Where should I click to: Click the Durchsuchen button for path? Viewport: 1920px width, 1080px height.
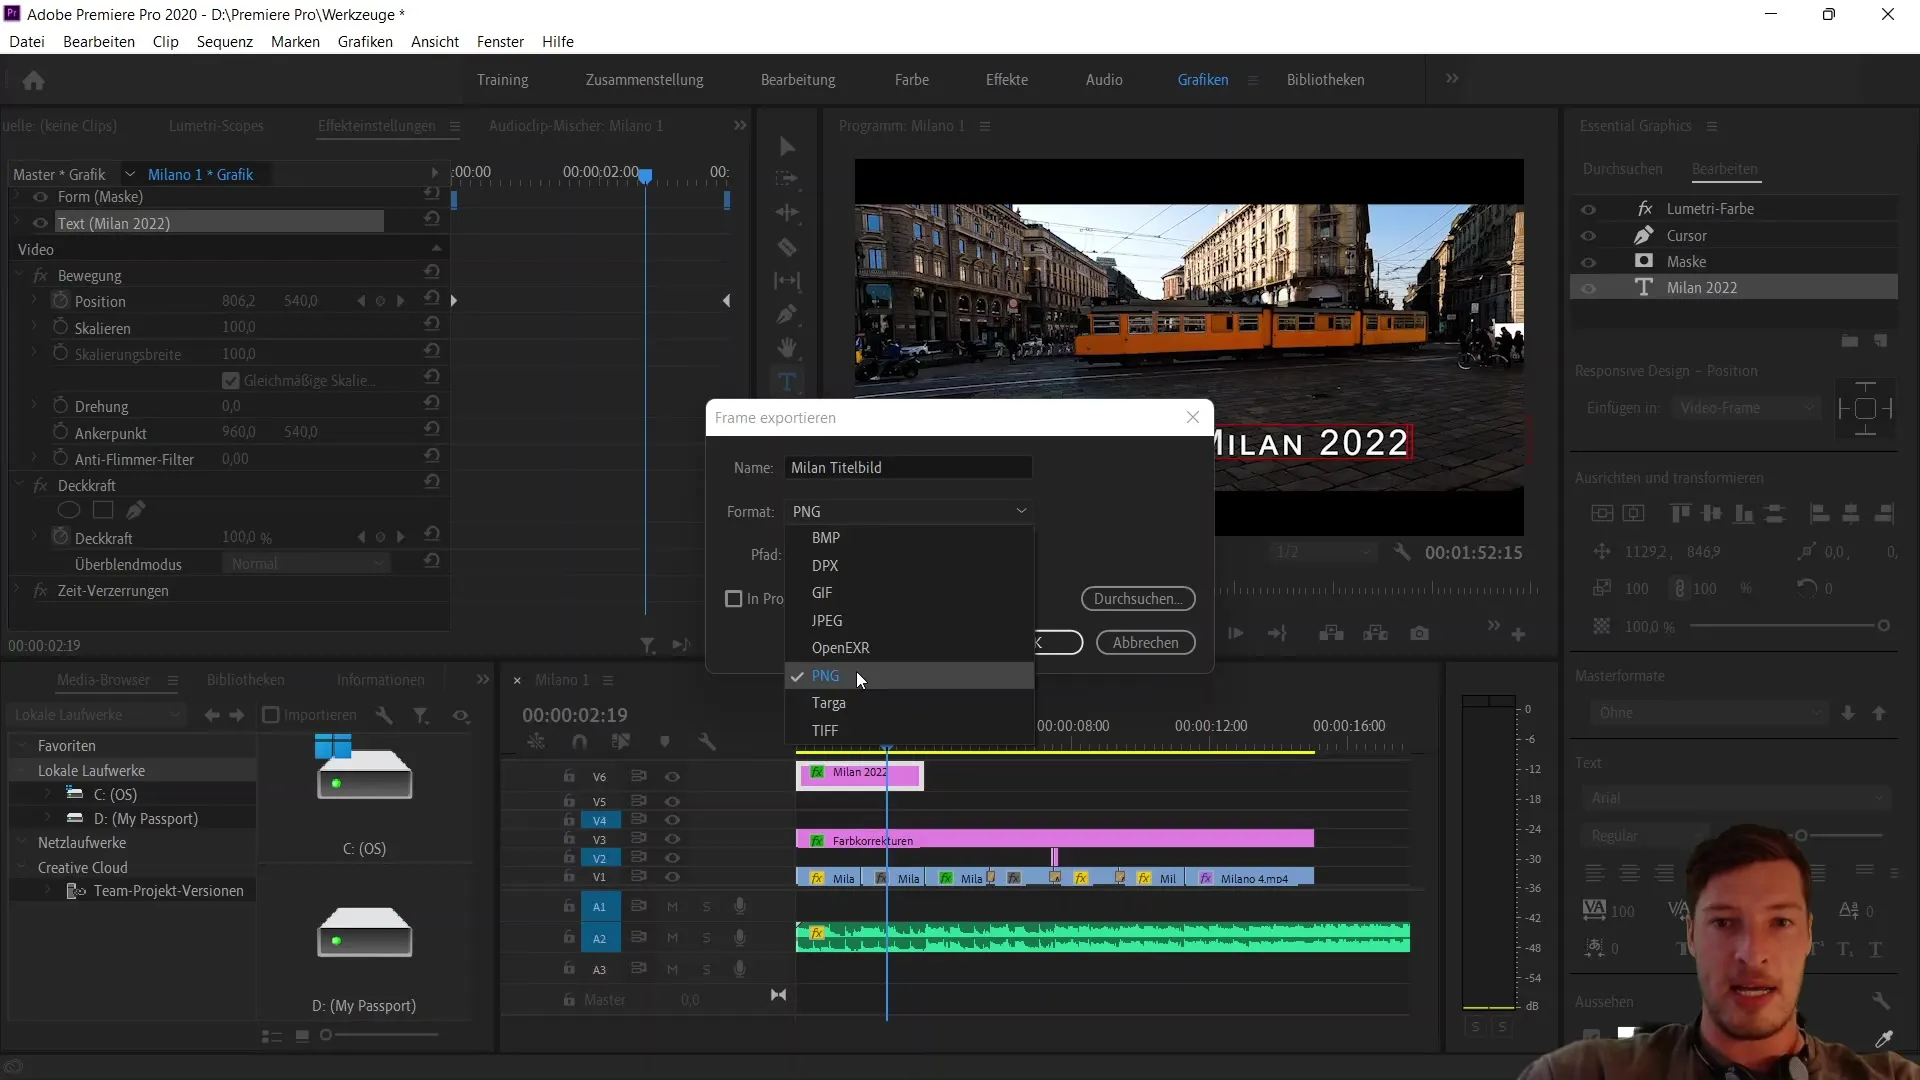coord(1139,597)
